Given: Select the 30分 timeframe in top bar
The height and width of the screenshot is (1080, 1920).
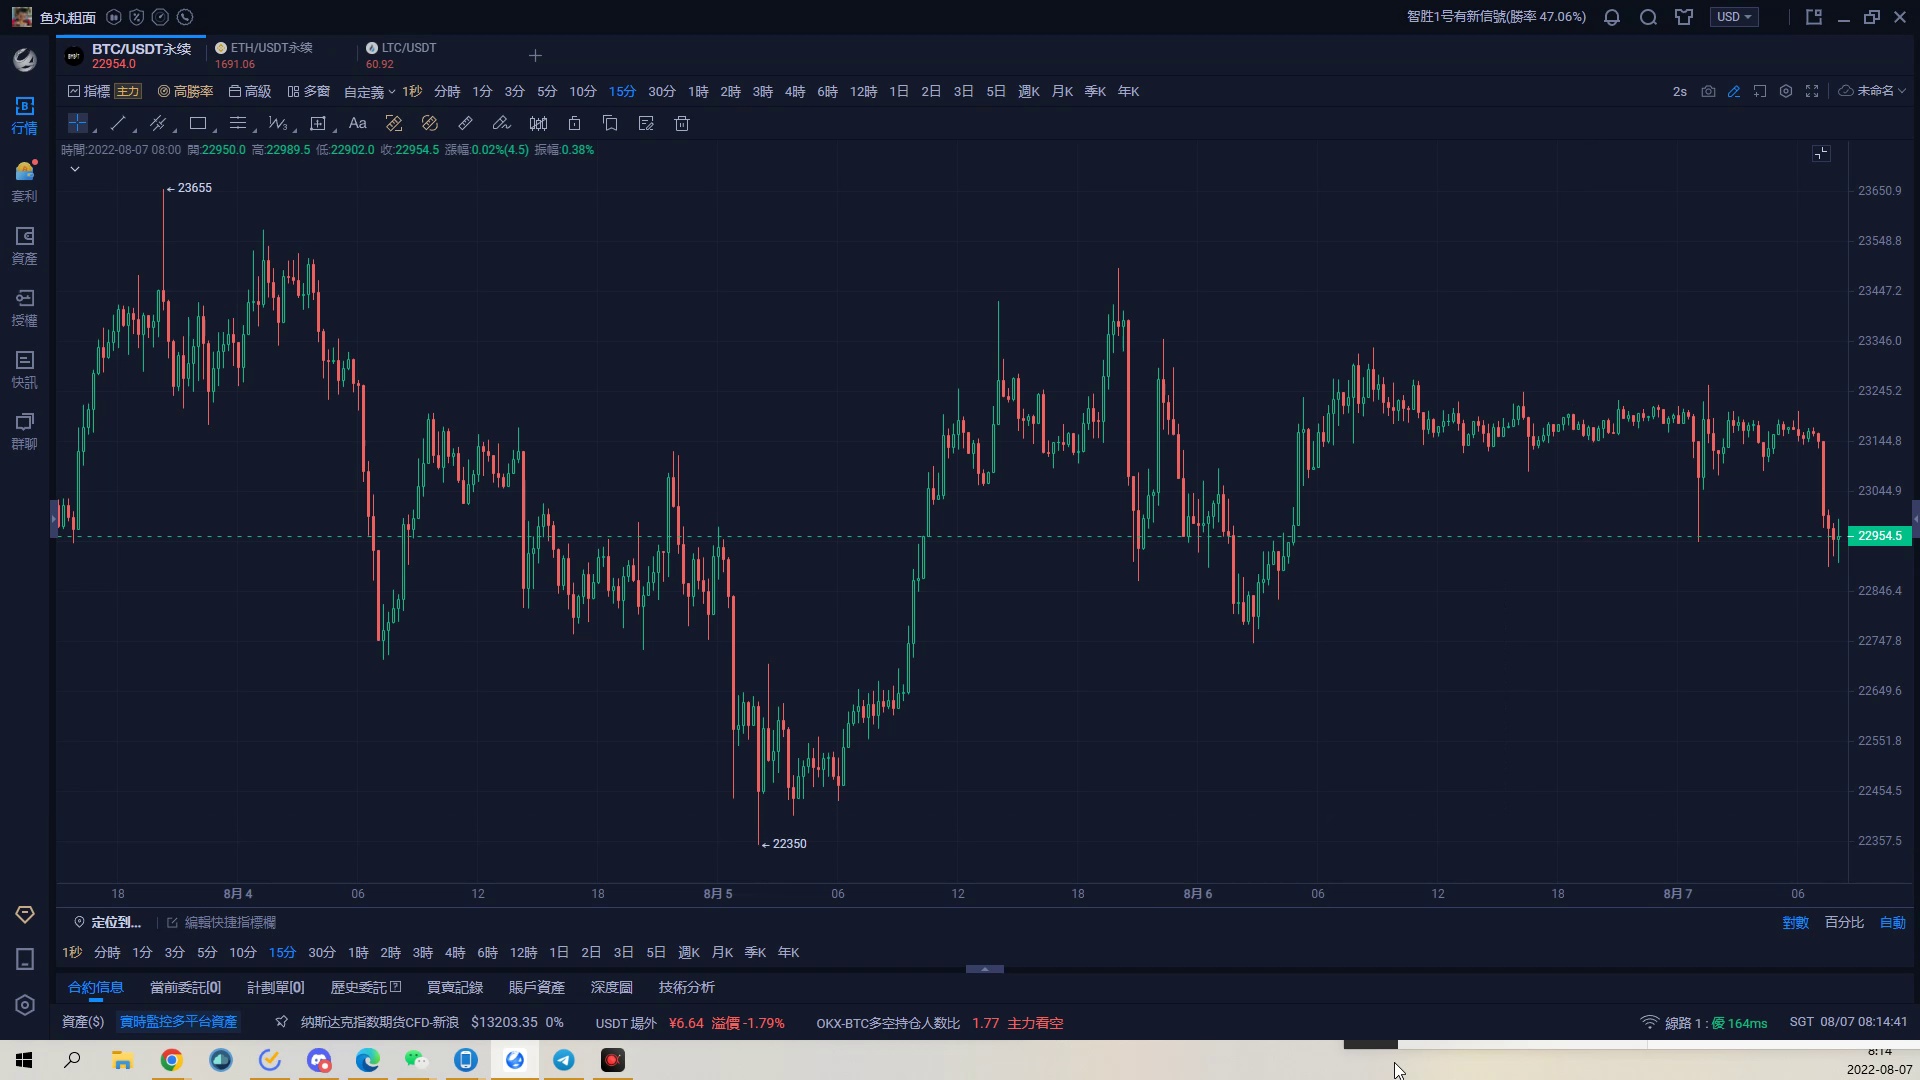Looking at the screenshot, I should tap(661, 91).
